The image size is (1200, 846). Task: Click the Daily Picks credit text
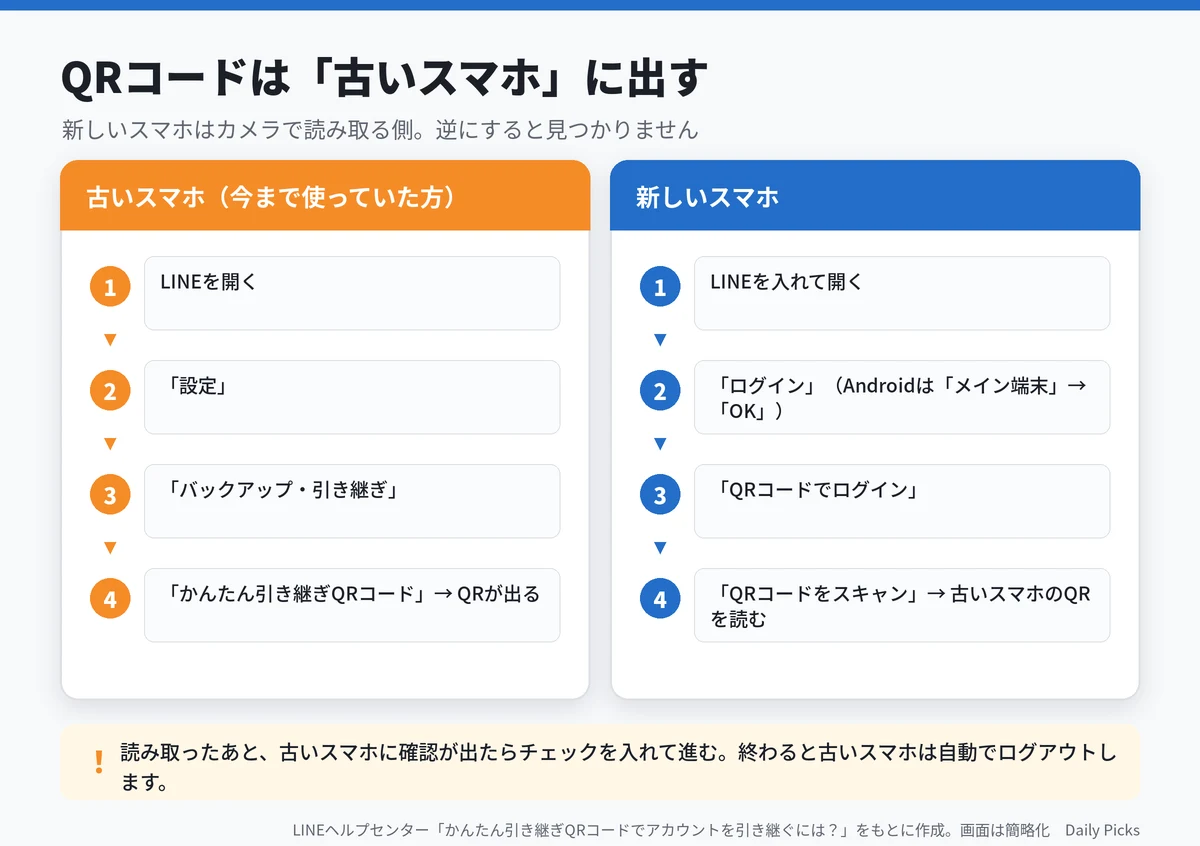(x=1102, y=830)
